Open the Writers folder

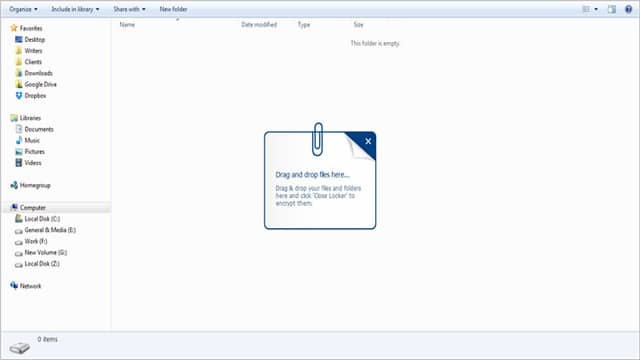pos(33,51)
